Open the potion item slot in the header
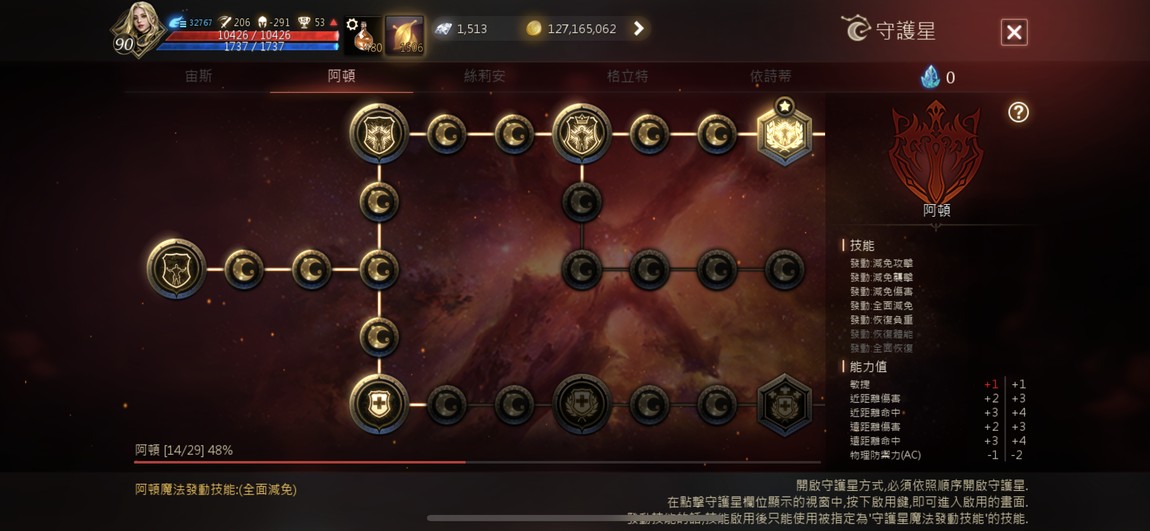This screenshot has height=531, width=1150. point(364,36)
